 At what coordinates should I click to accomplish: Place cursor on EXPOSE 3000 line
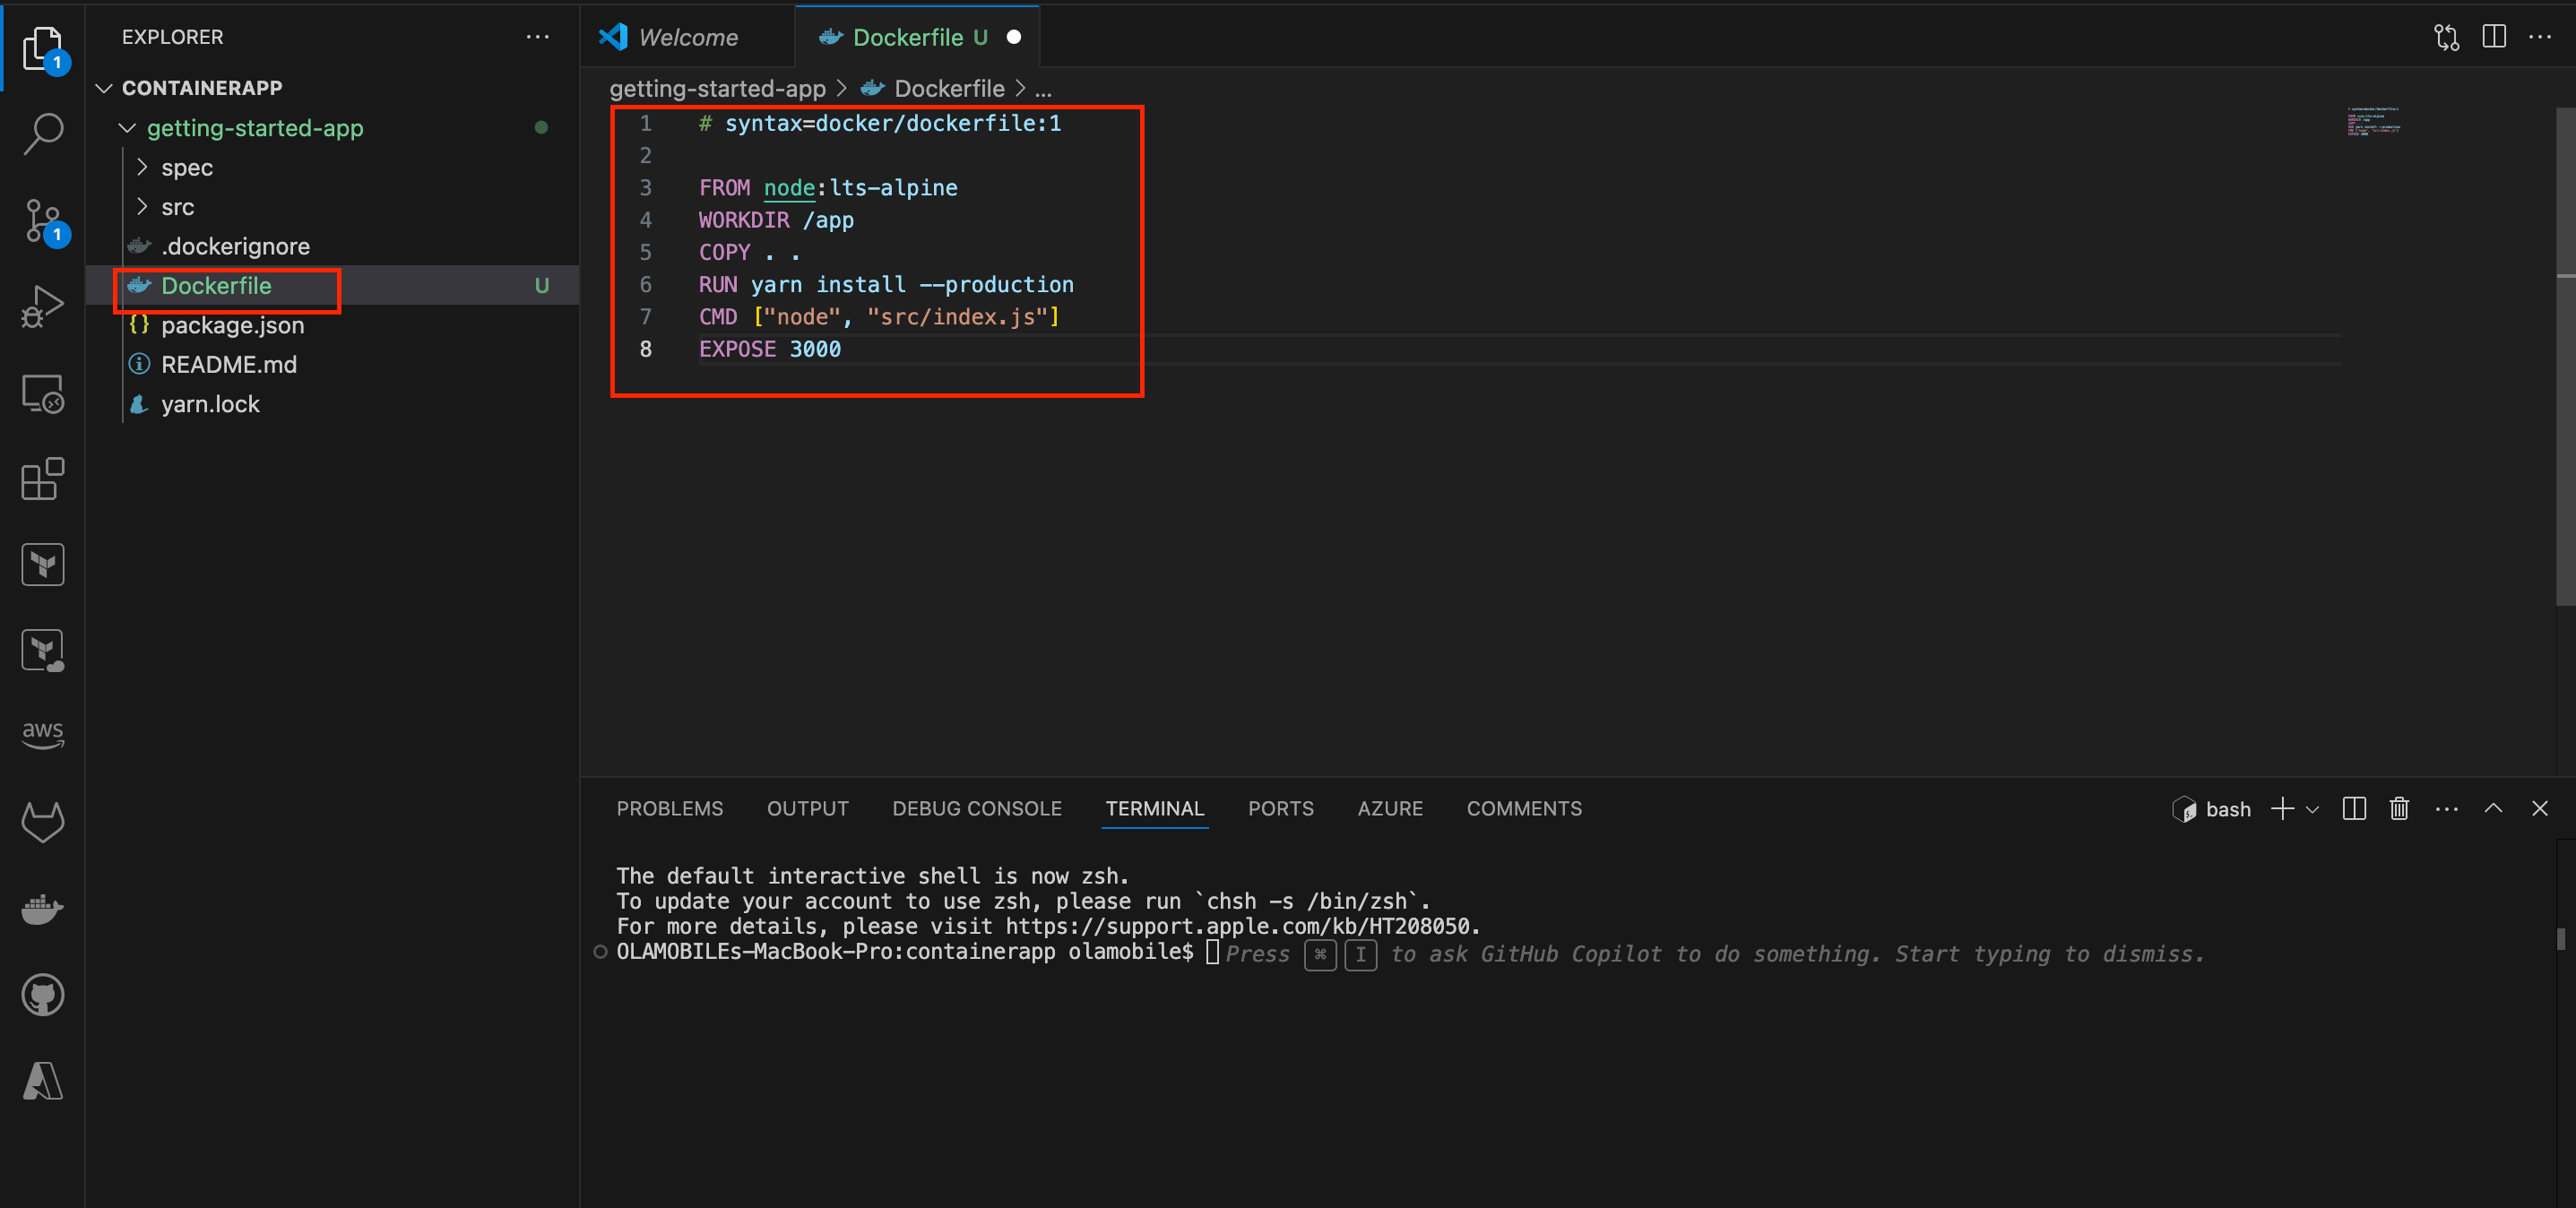[770, 349]
